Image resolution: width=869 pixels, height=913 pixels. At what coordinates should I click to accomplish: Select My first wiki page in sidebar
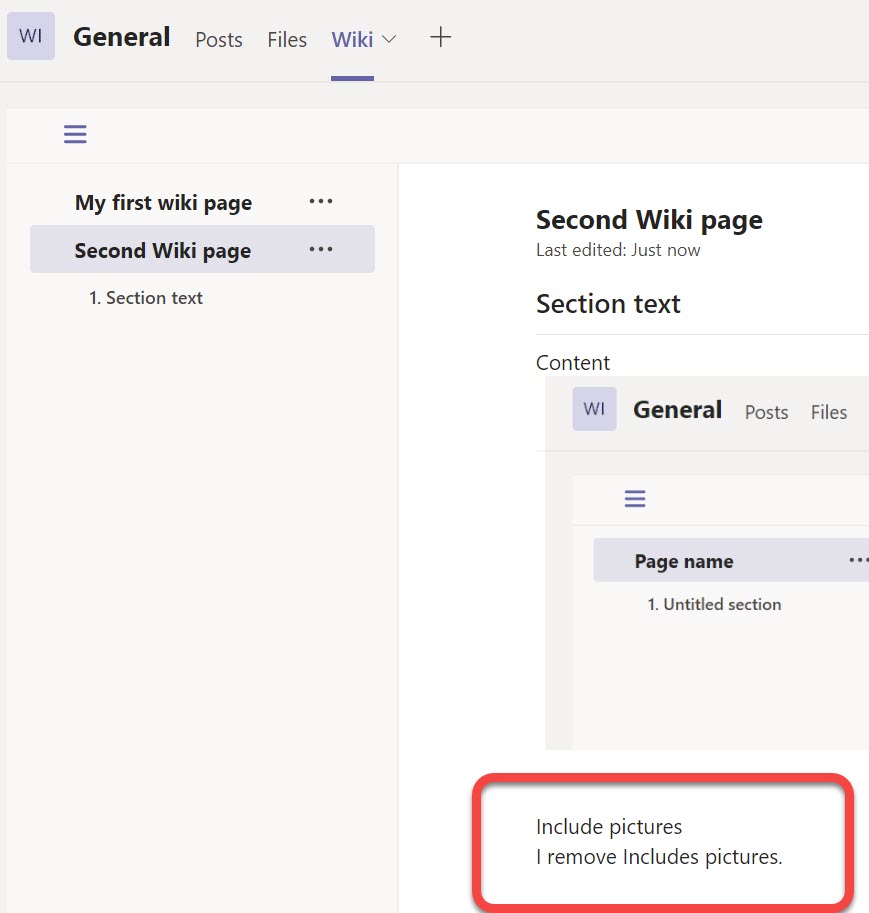tap(163, 203)
